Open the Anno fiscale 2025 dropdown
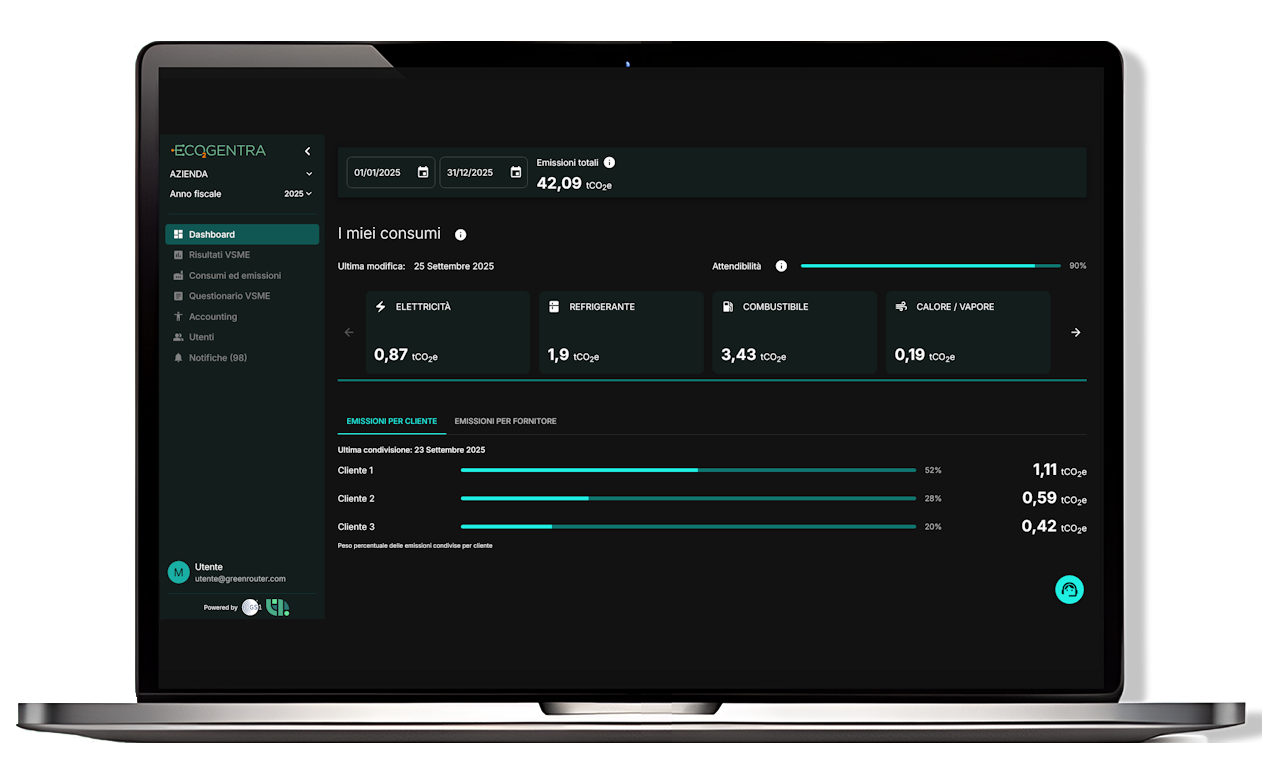 [298, 194]
